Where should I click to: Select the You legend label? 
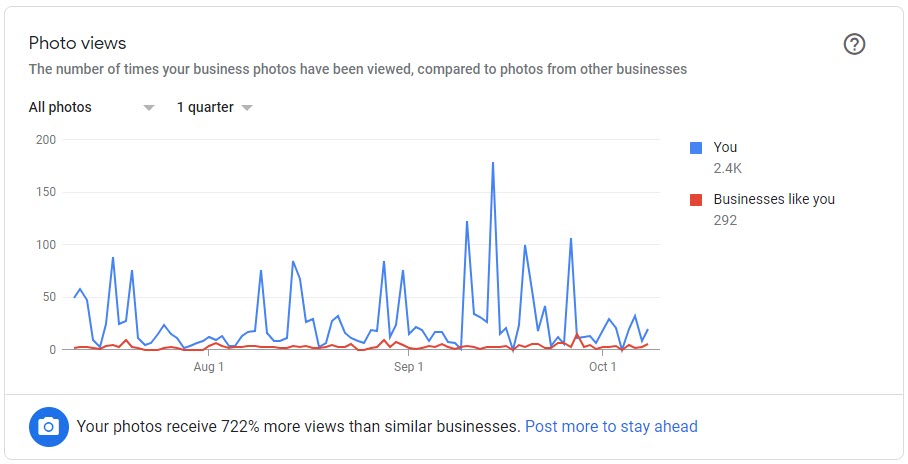point(725,147)
